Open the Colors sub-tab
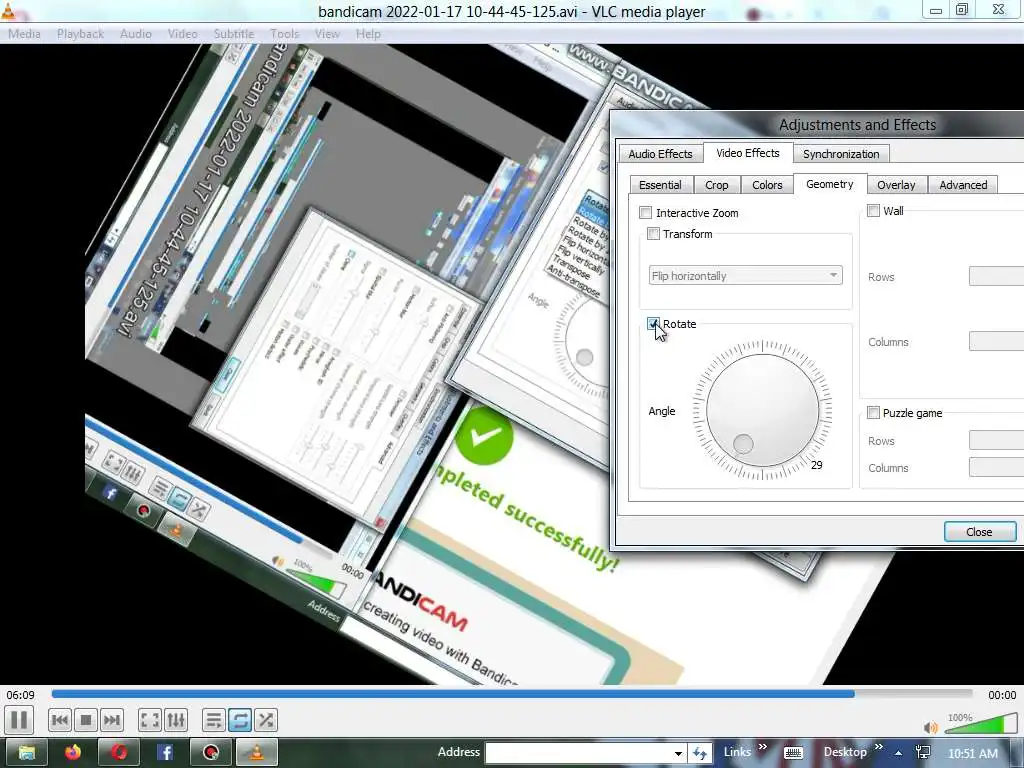Screen dimensions: 1024x768 pyautogui.click(x=767, y=185)
